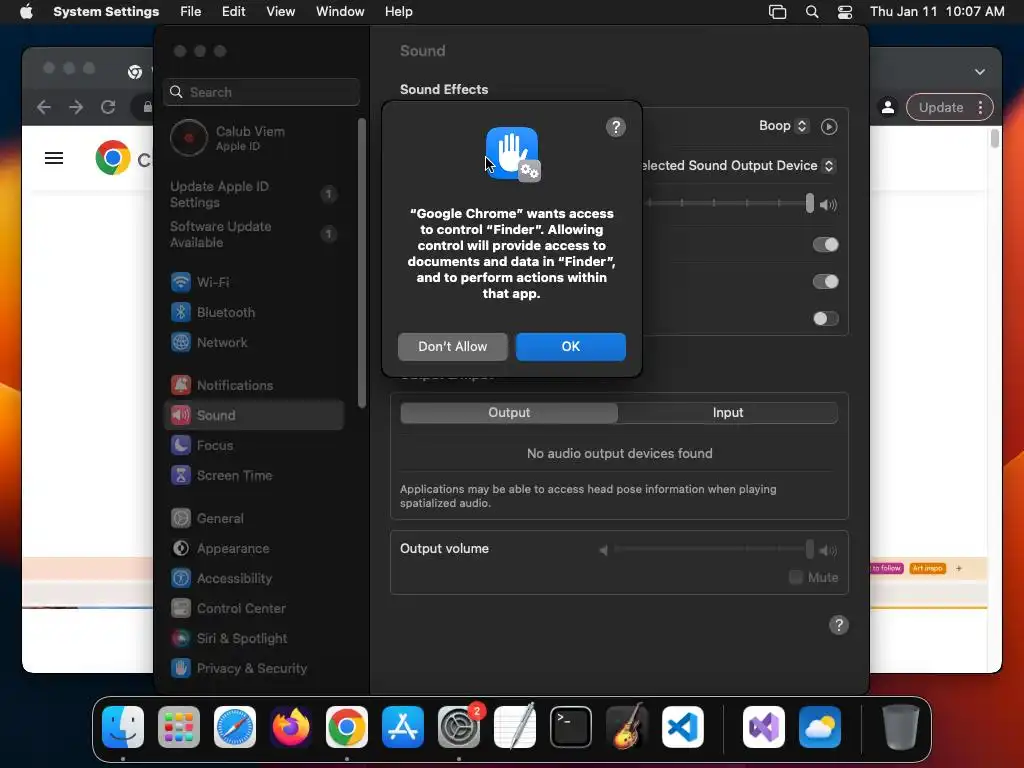Click the Chrome forward arrow

pyautogui.click(x=76, y=107)
